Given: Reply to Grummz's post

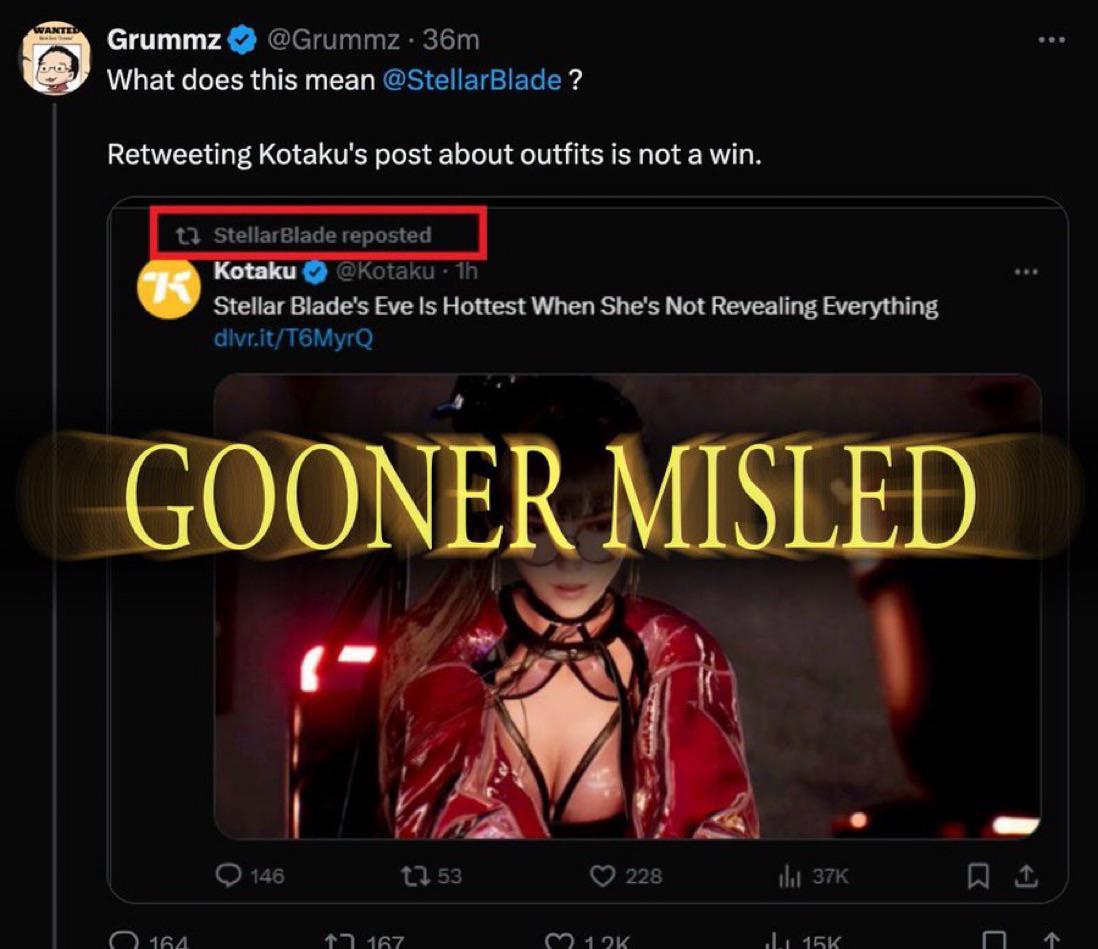Looking at the screenshot, I should [123, 940].
